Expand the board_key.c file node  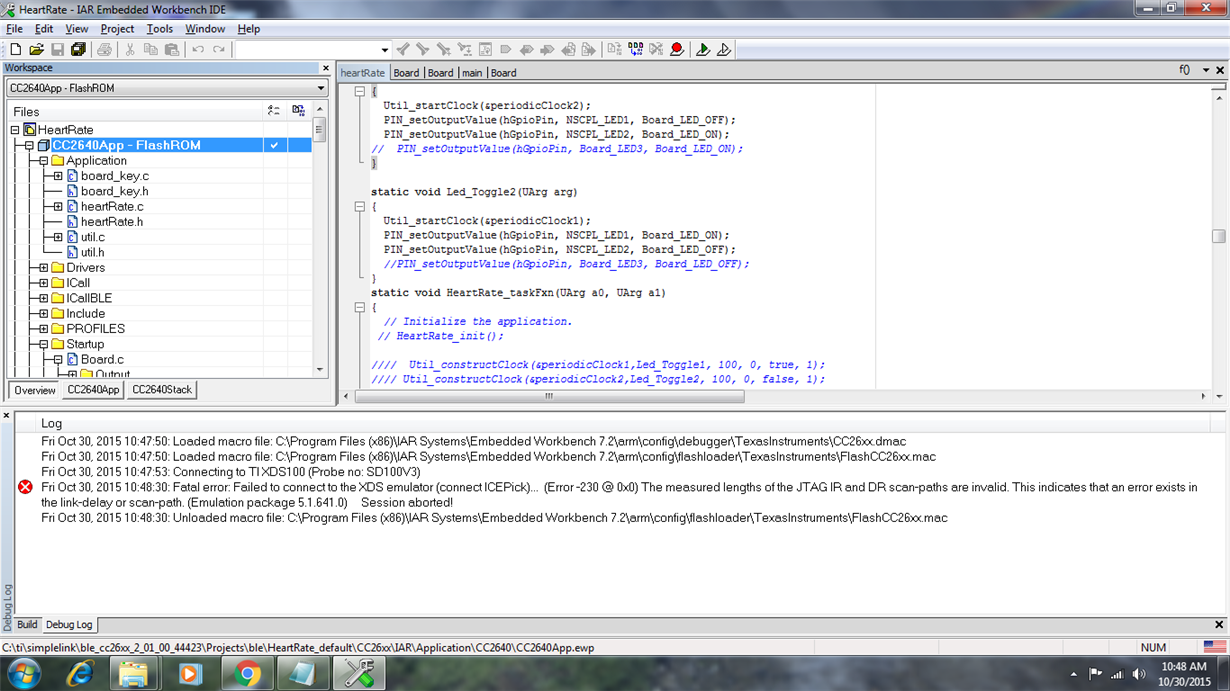(58, 176)
